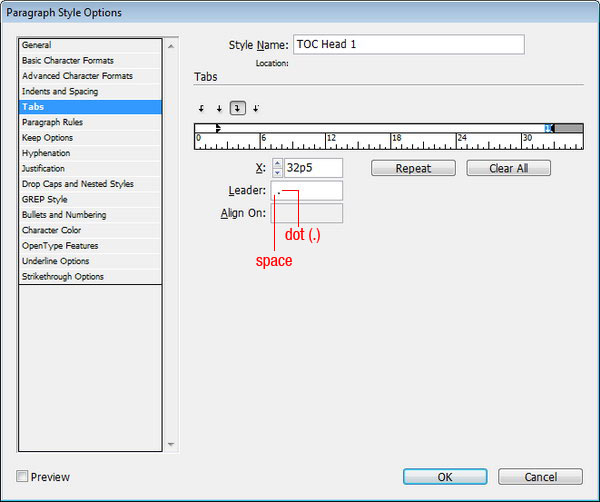
Task: Select the left-justified tab icon
Action: [x=201, y=109]
